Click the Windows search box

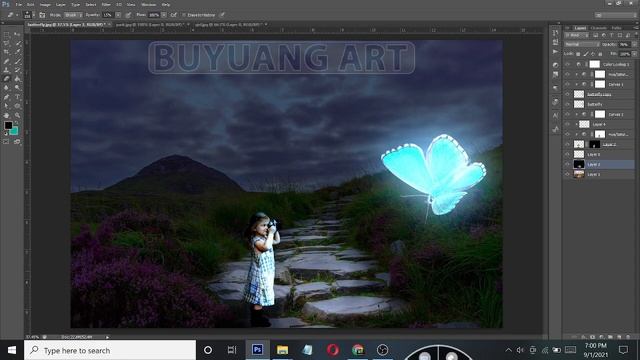(x=110, y=350)
